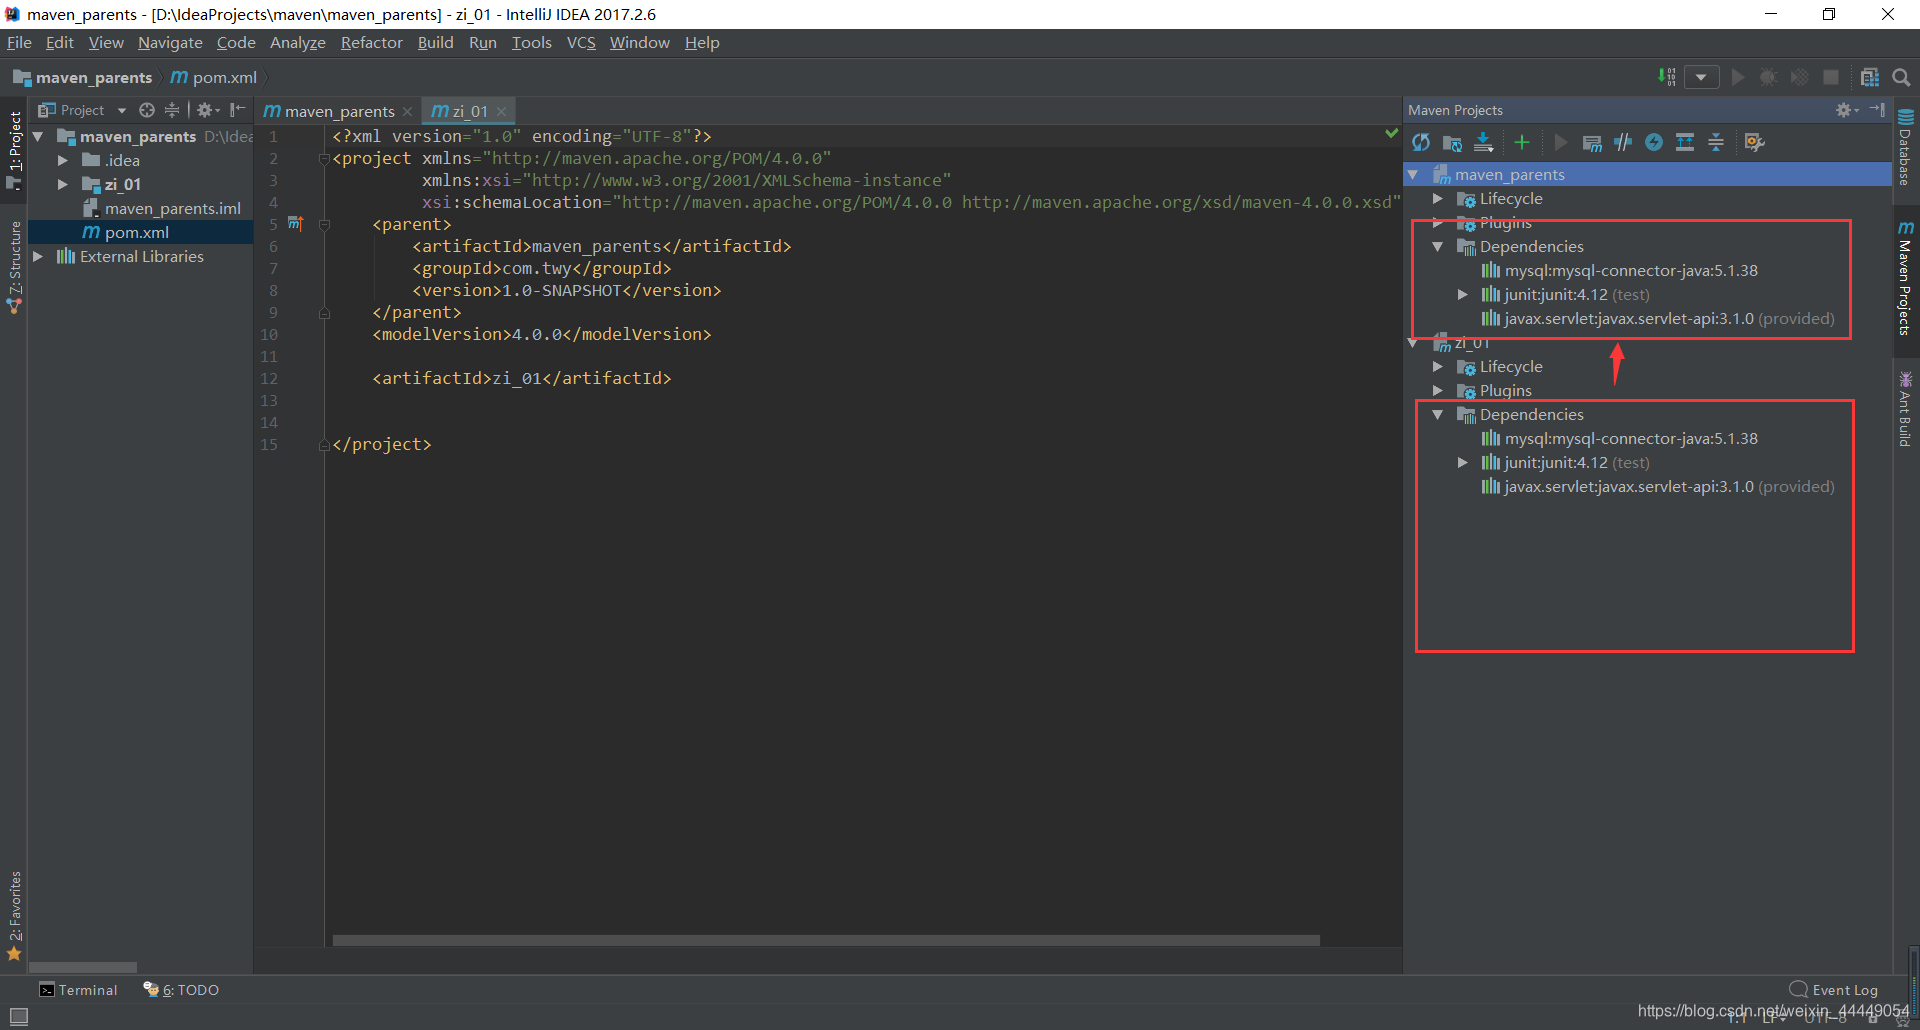Collapse maven_parents root in Project tree
The image size is (1920, 1030).
pyautogui.click(x=38, y=136)
